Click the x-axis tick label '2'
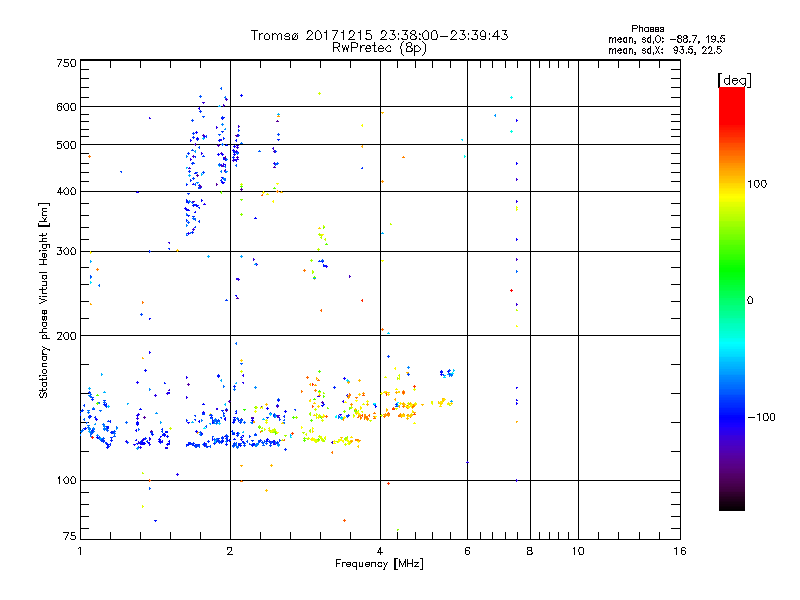Screen dimensions: 800x600 point(230,551)
